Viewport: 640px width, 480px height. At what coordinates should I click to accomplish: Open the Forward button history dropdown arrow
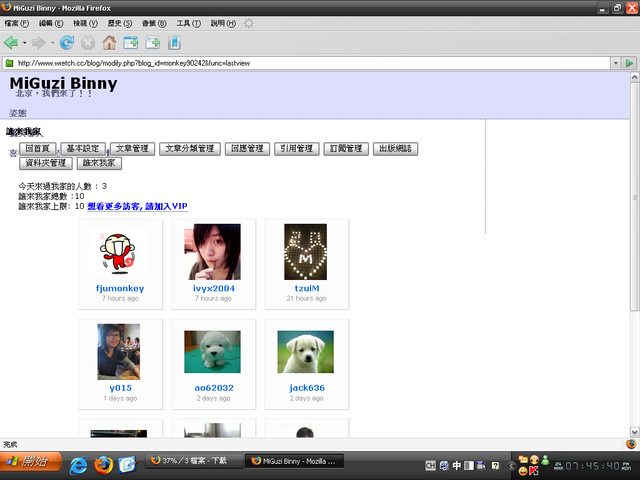pos(52,42)
